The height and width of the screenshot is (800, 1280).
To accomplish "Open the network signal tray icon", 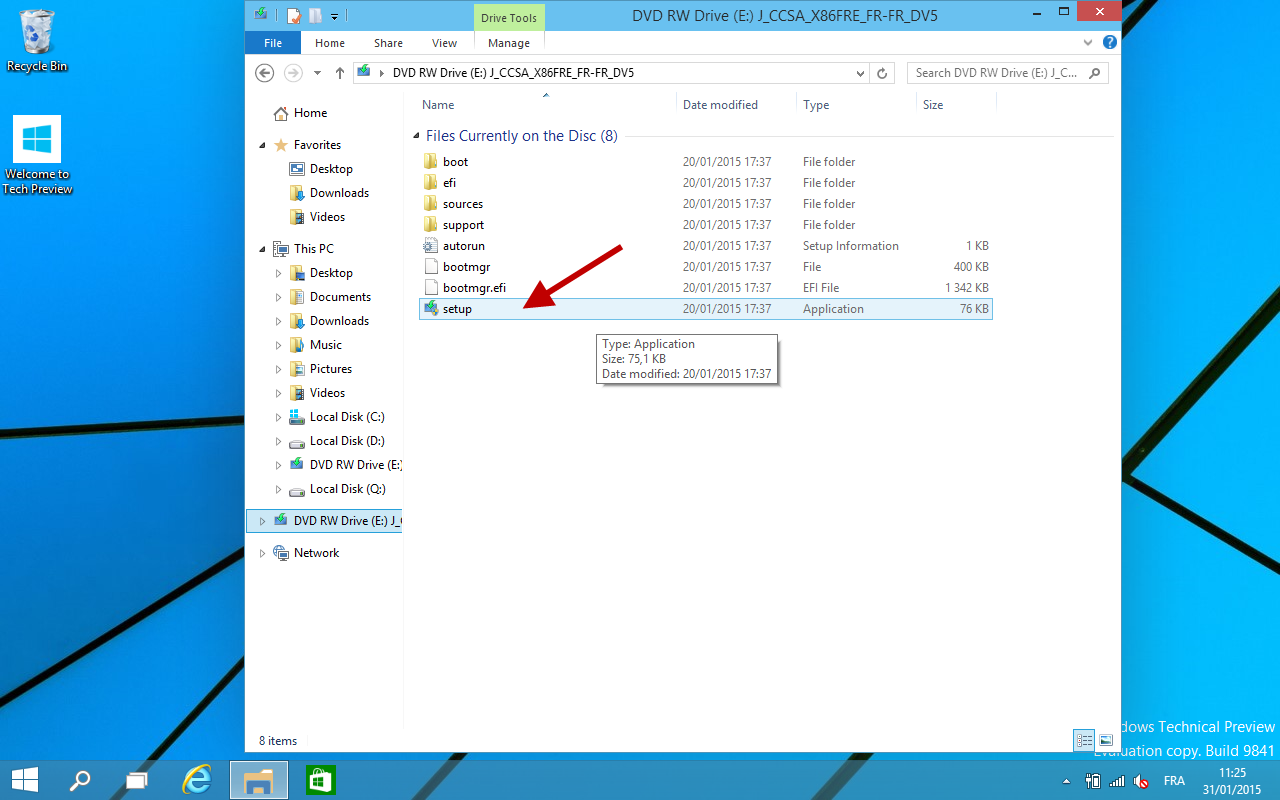I will [x=1117, y=781].
